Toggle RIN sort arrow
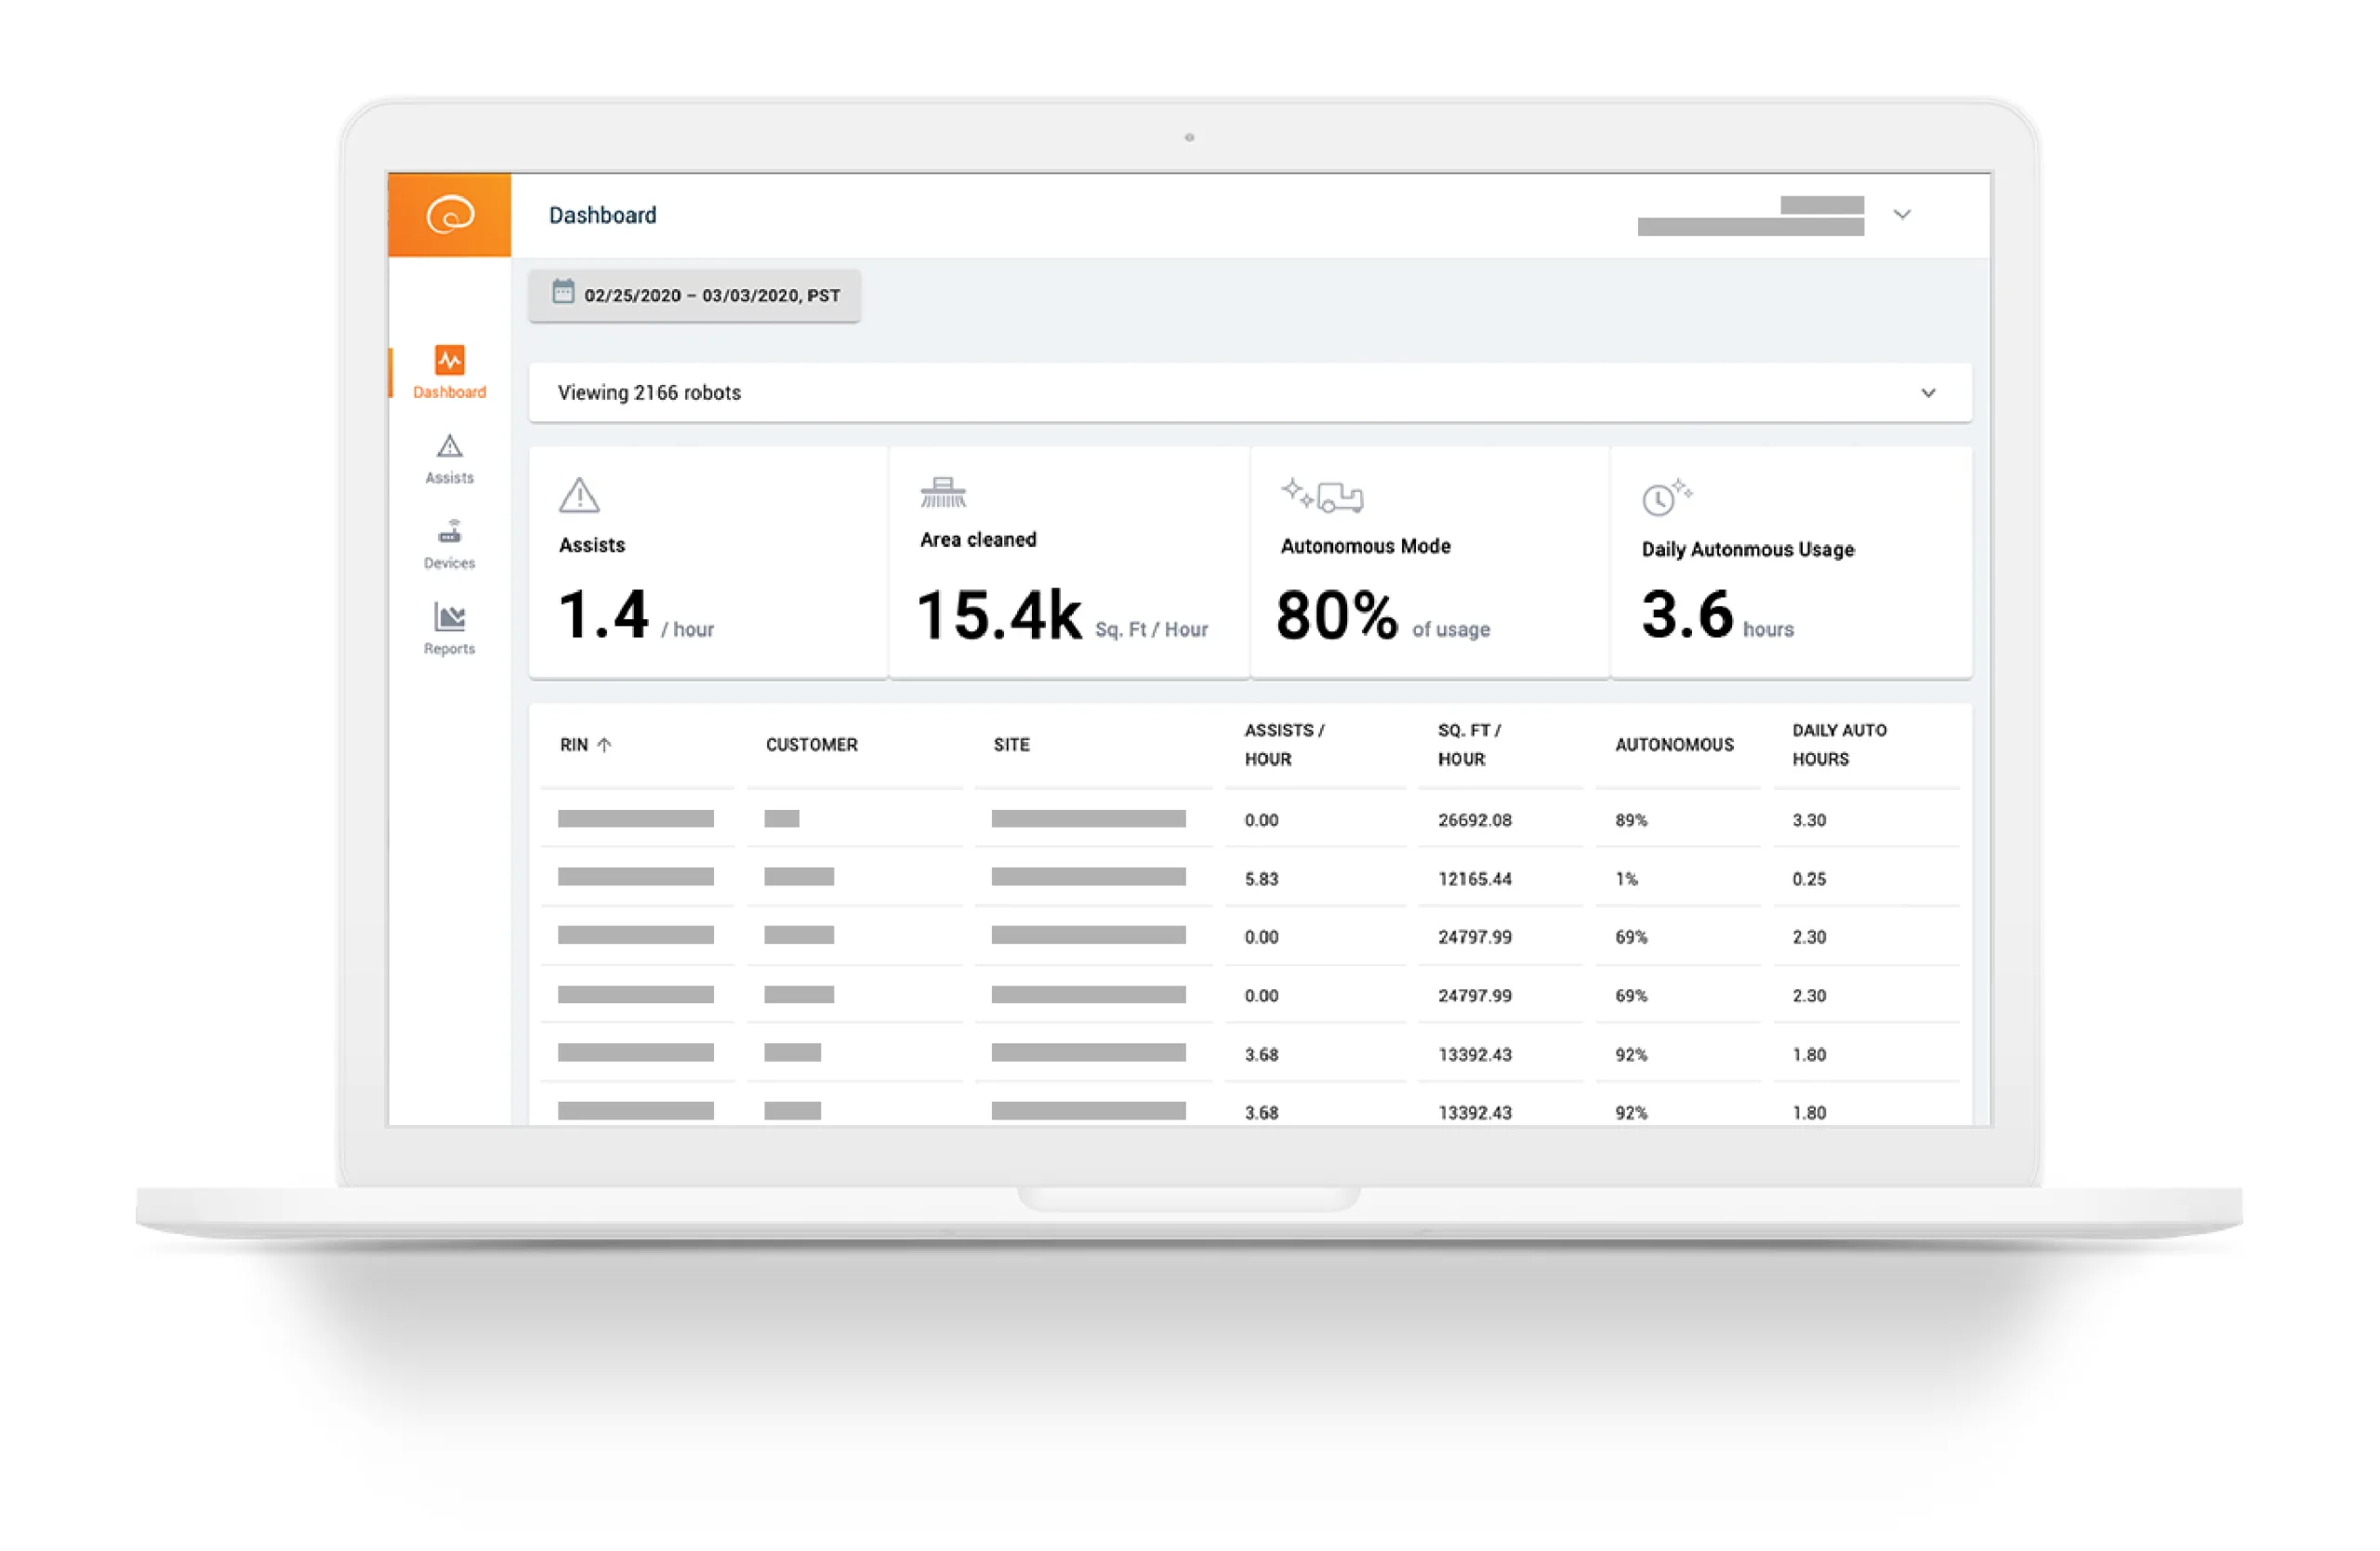This screenshot has height=1551, width=2380. coord(604,745)
